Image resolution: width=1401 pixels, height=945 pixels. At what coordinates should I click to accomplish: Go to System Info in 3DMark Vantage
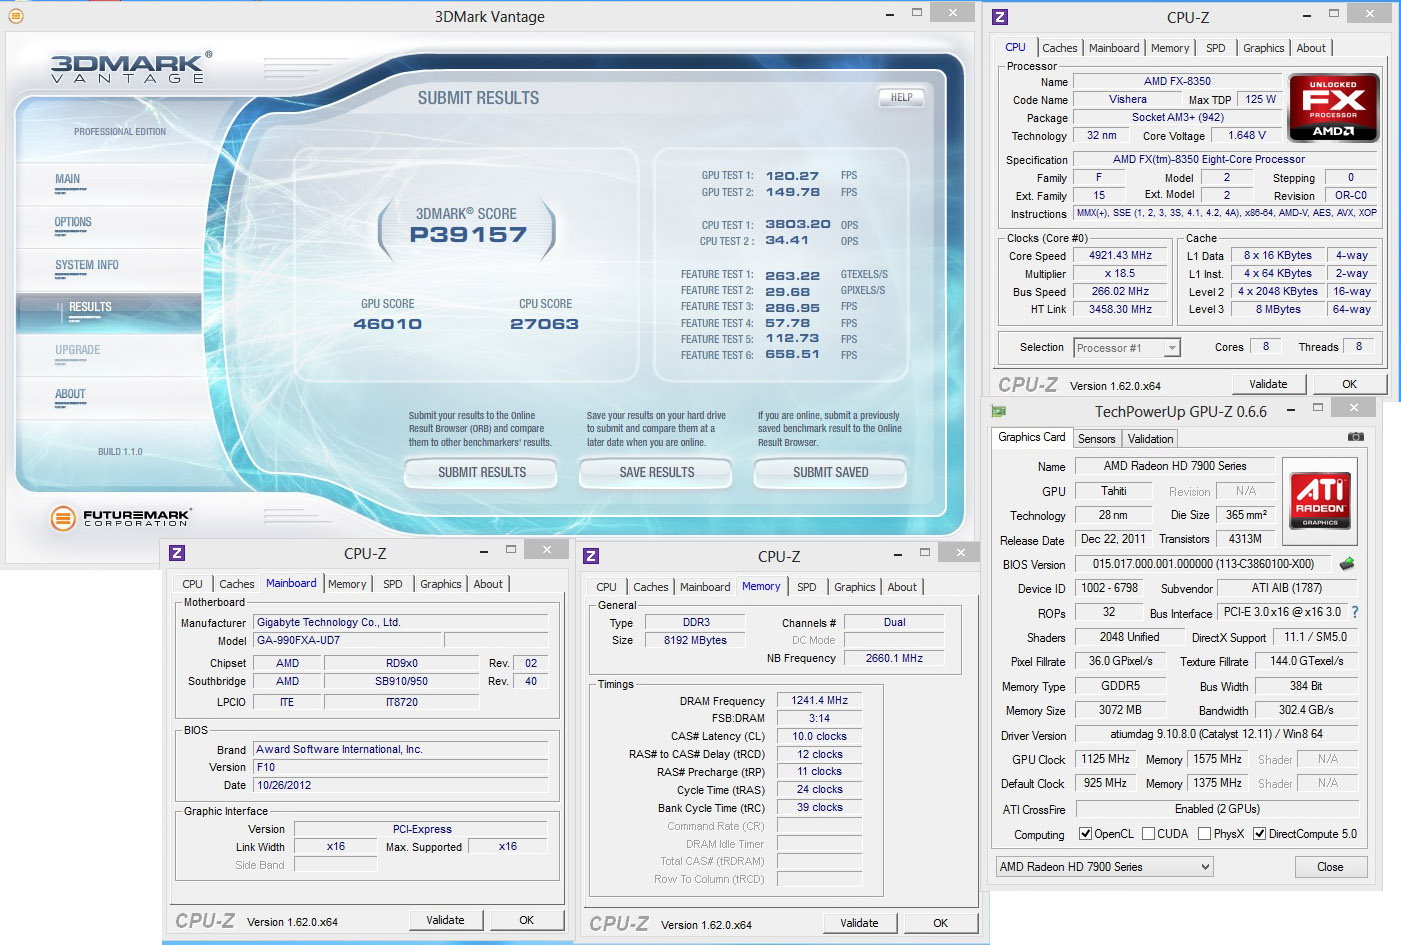[87, 265]
